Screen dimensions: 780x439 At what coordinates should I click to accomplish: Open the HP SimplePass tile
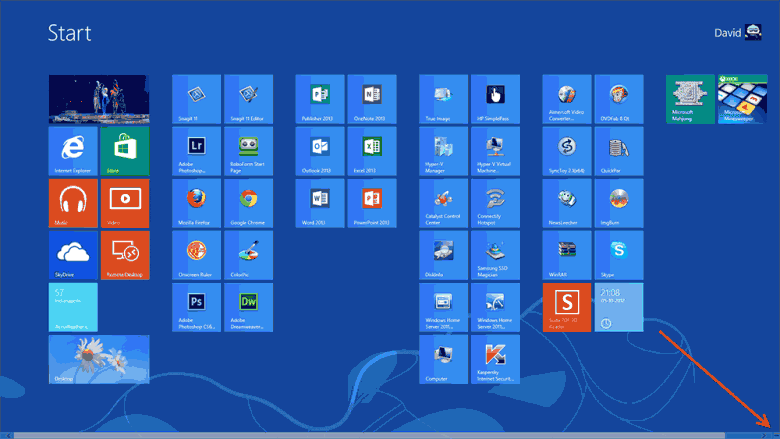click(495, 99)
